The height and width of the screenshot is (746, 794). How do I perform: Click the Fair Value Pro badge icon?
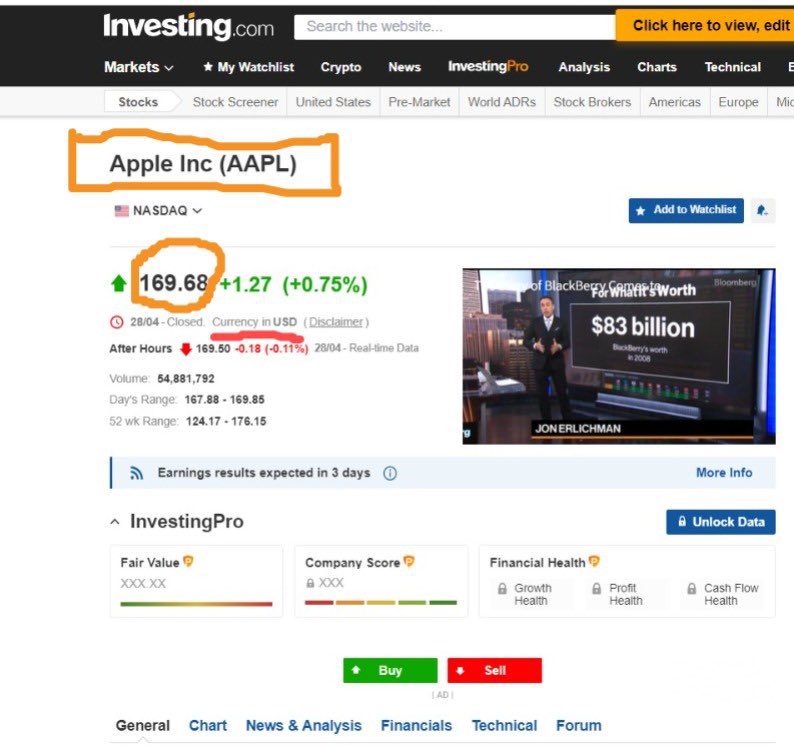click(x=188, y=561)
